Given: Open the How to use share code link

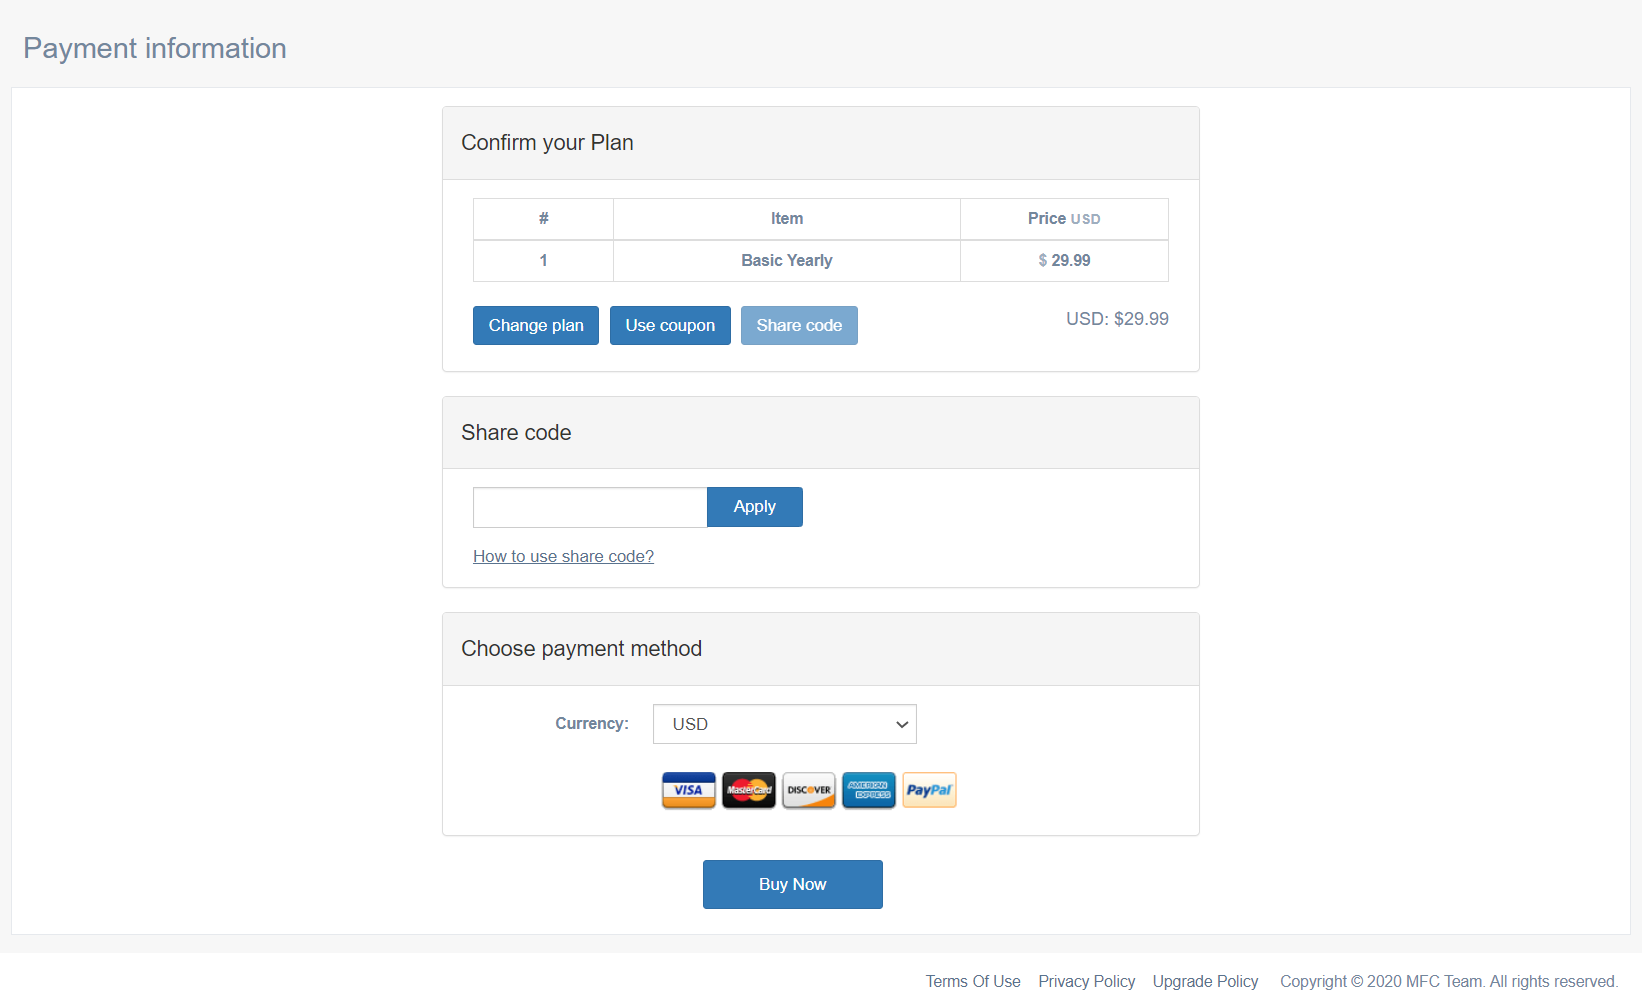Looking at the screenshot, I should 563,557.
